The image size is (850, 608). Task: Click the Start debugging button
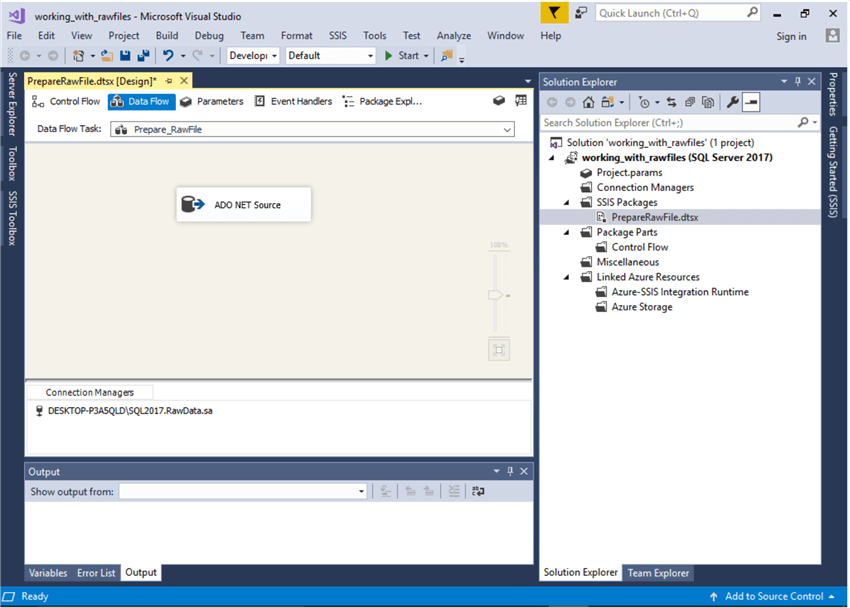[x=402, y=55]
